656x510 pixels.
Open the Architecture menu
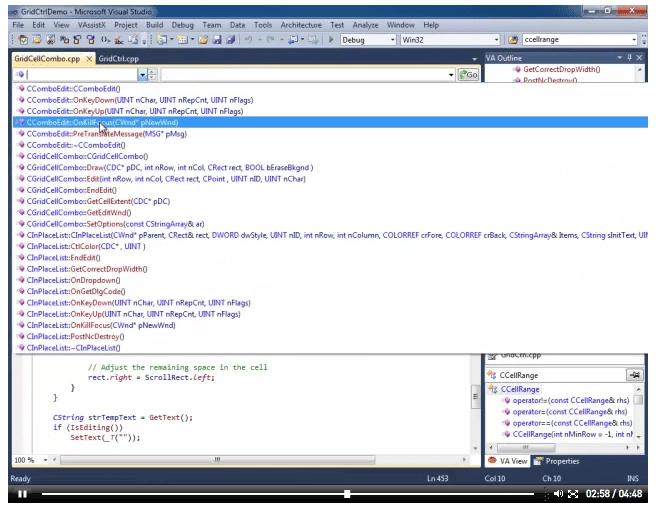(x=301, y=25)
